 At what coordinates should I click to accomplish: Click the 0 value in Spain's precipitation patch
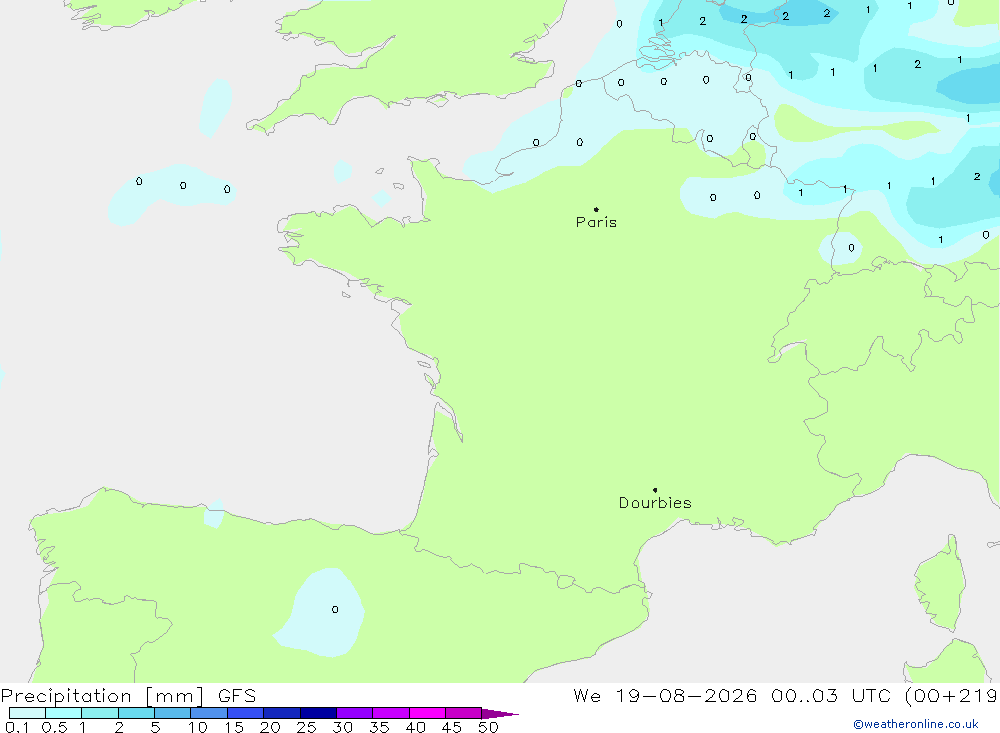(x=335, y=609)
